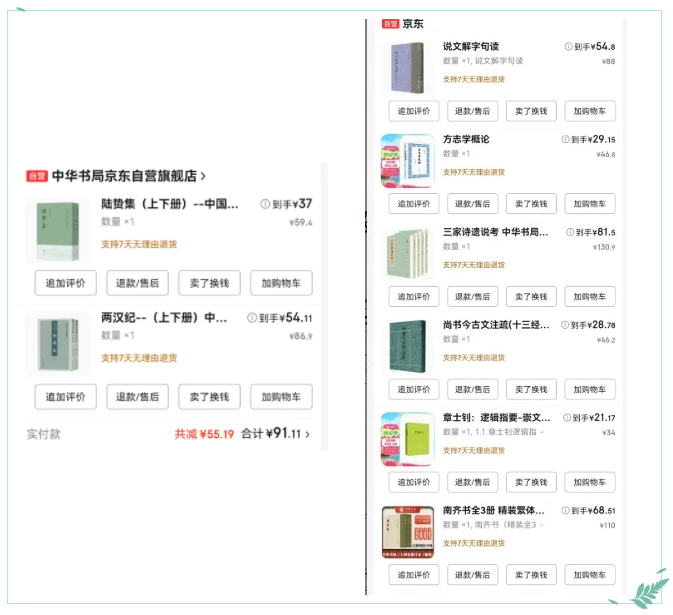The image size is (673, 615).
Task: Open the 南齐书全3册 book thumbnail
Action: pos(407,532)
